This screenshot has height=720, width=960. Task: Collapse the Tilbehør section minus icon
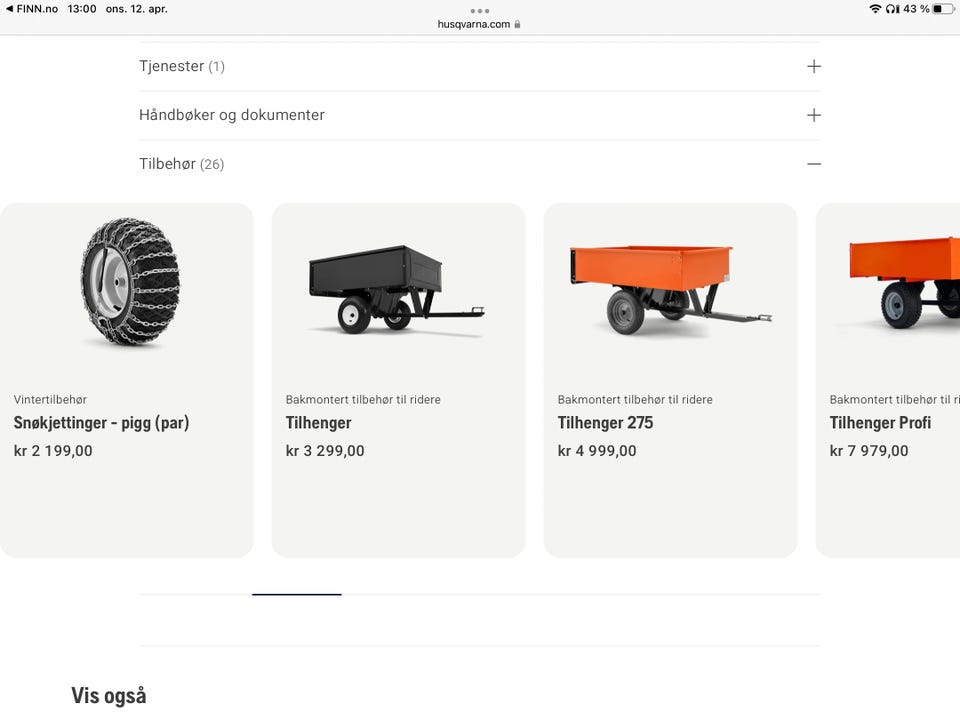[x=814, y=164]
